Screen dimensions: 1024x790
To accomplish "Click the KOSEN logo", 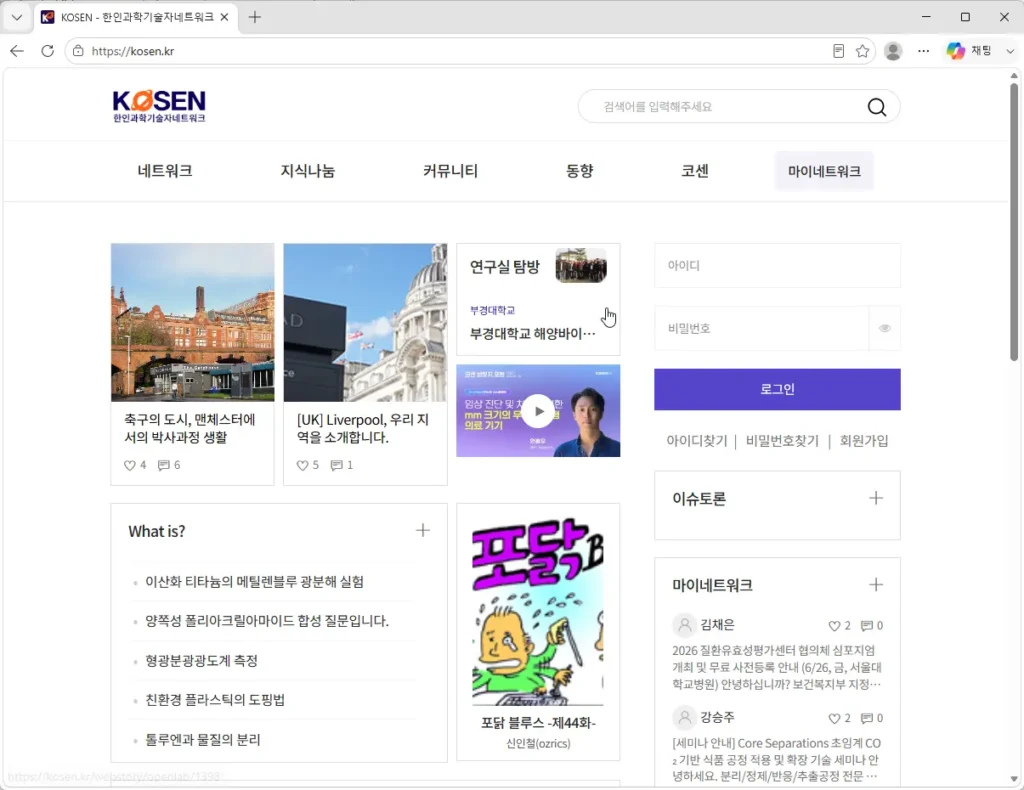I will tap(159, 106).
